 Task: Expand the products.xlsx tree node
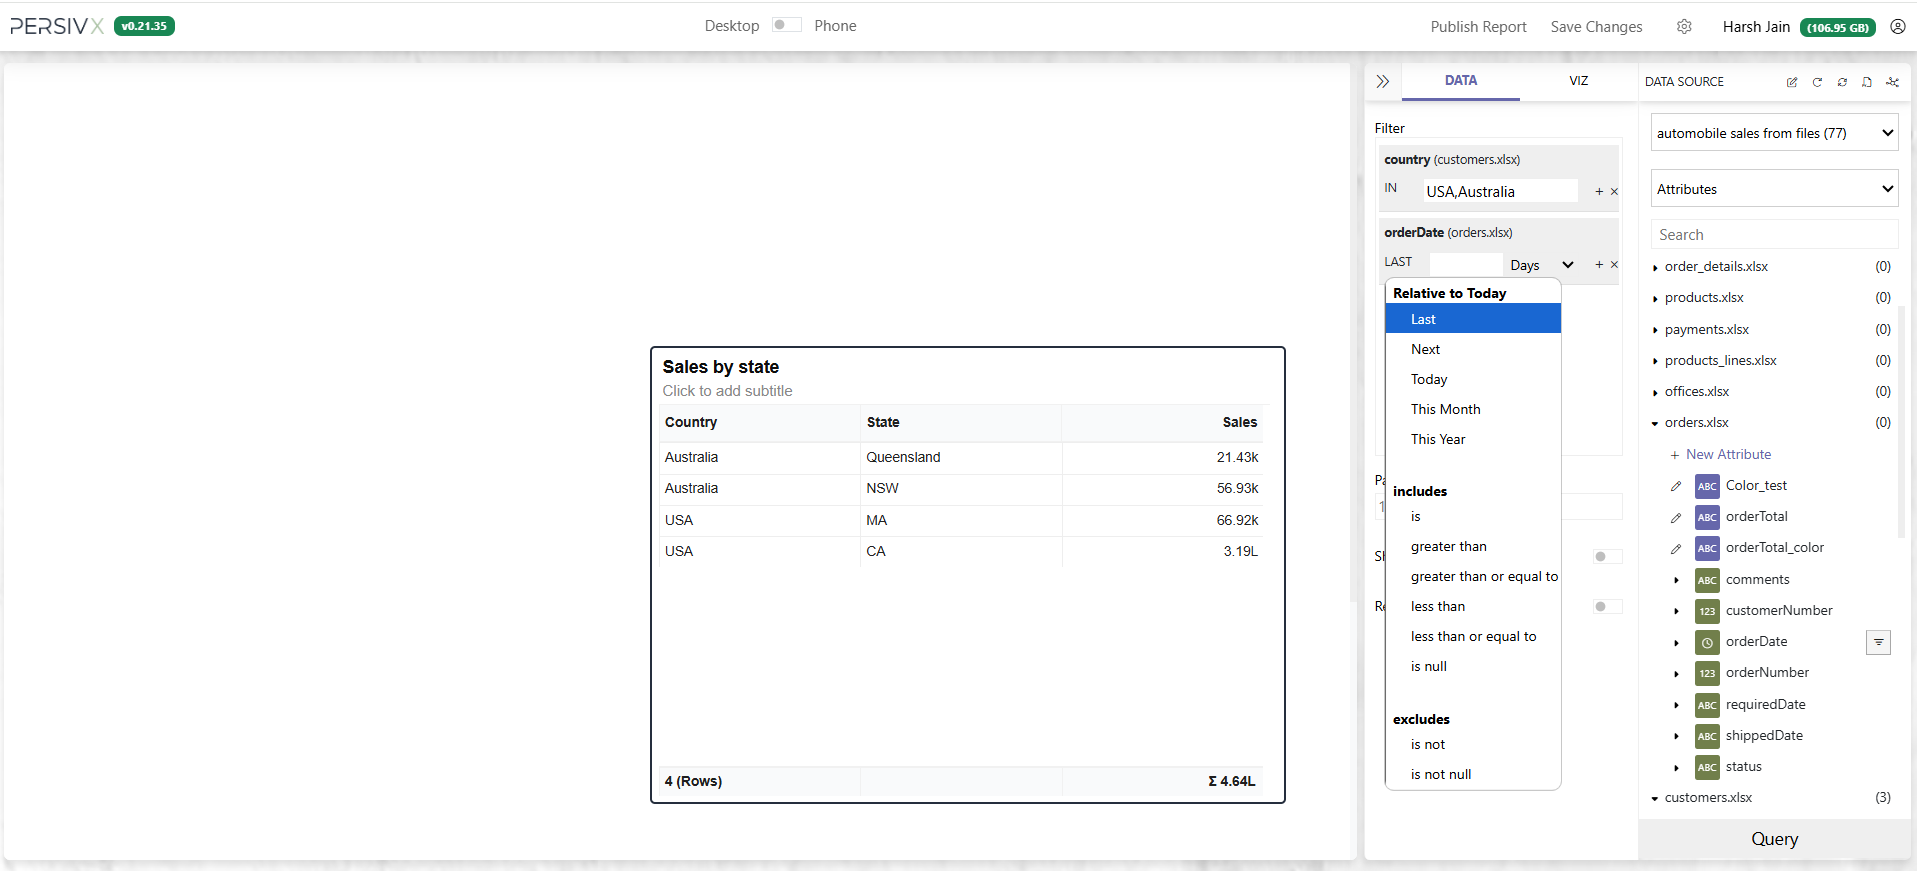(1655, 298)
